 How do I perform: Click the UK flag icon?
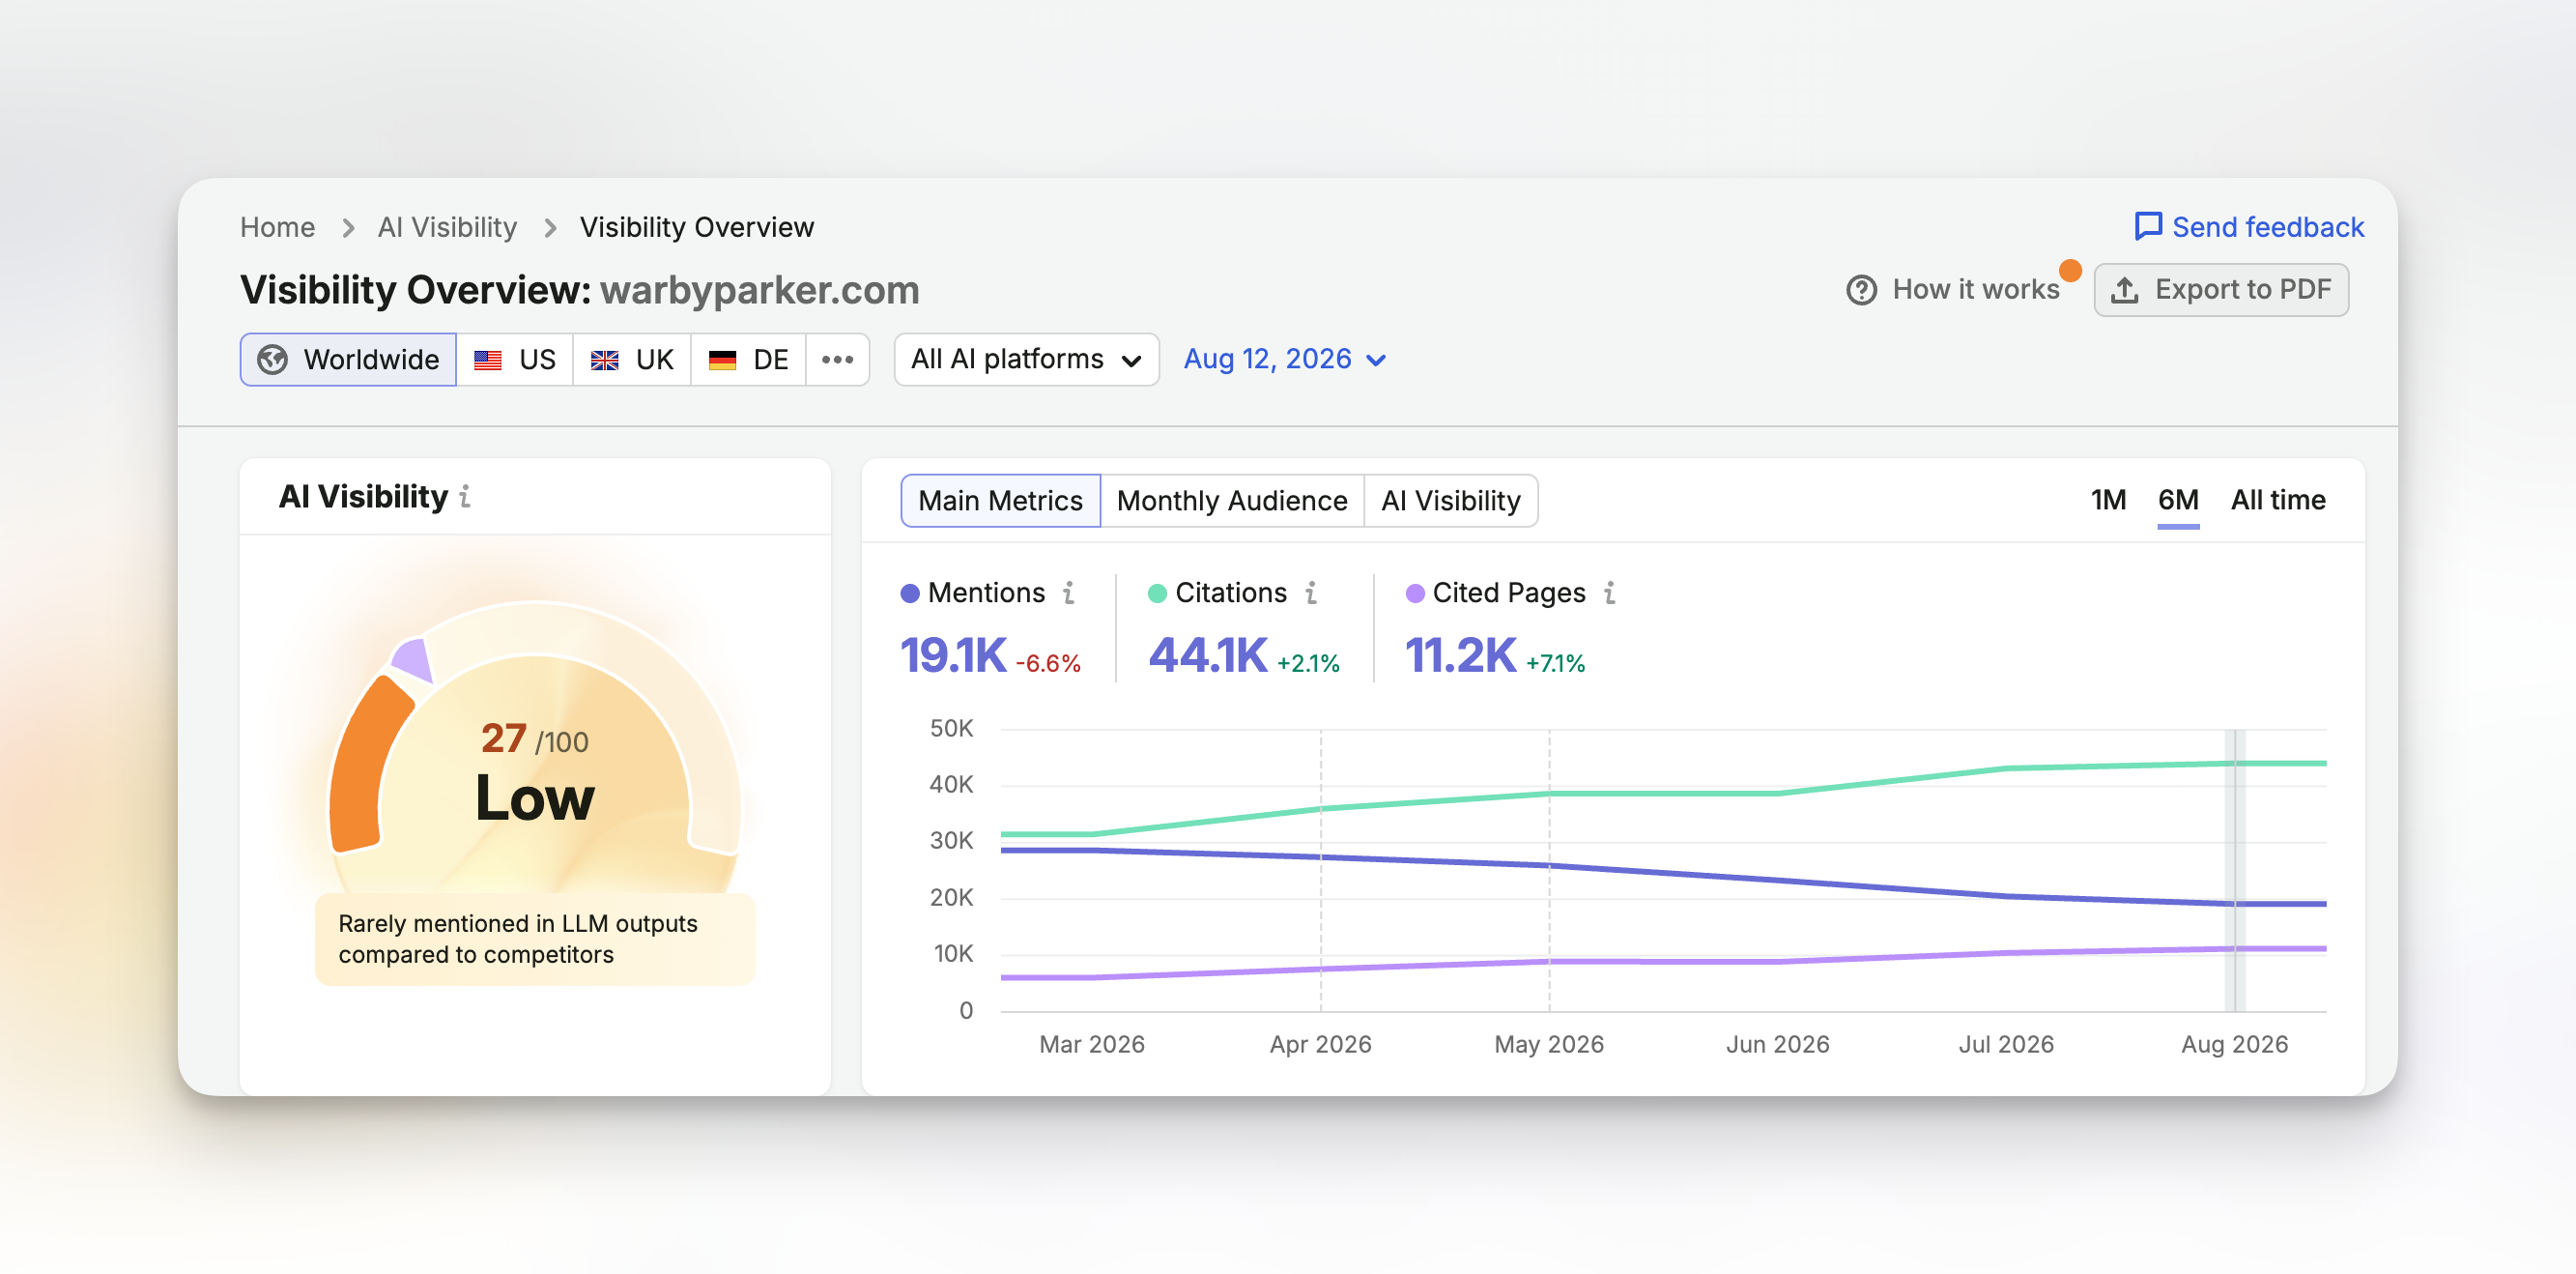click(x=604, y=360)
